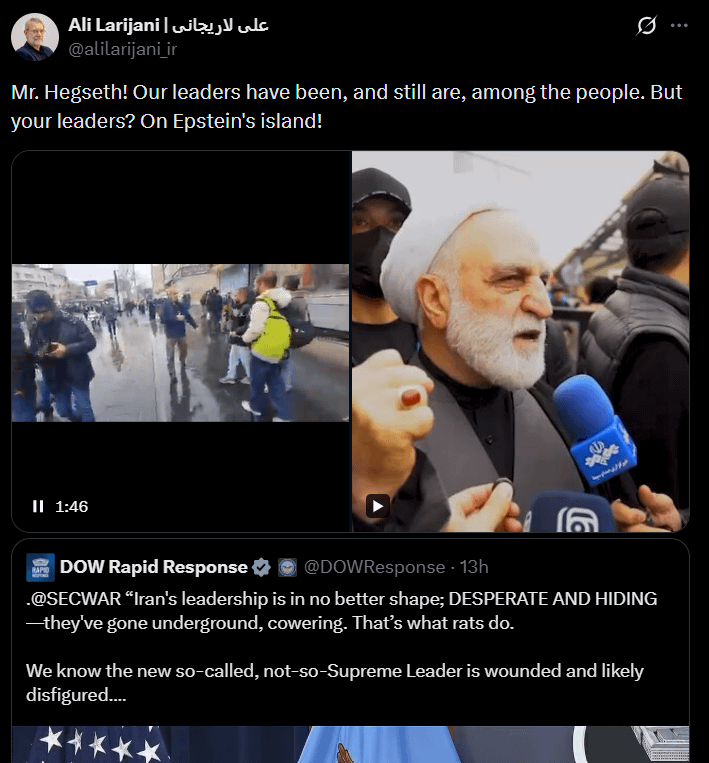Image resolution: width=709 pixels, height=763 pixels.
Task: Play the right video of the cleric
Action: pos(377,506)
